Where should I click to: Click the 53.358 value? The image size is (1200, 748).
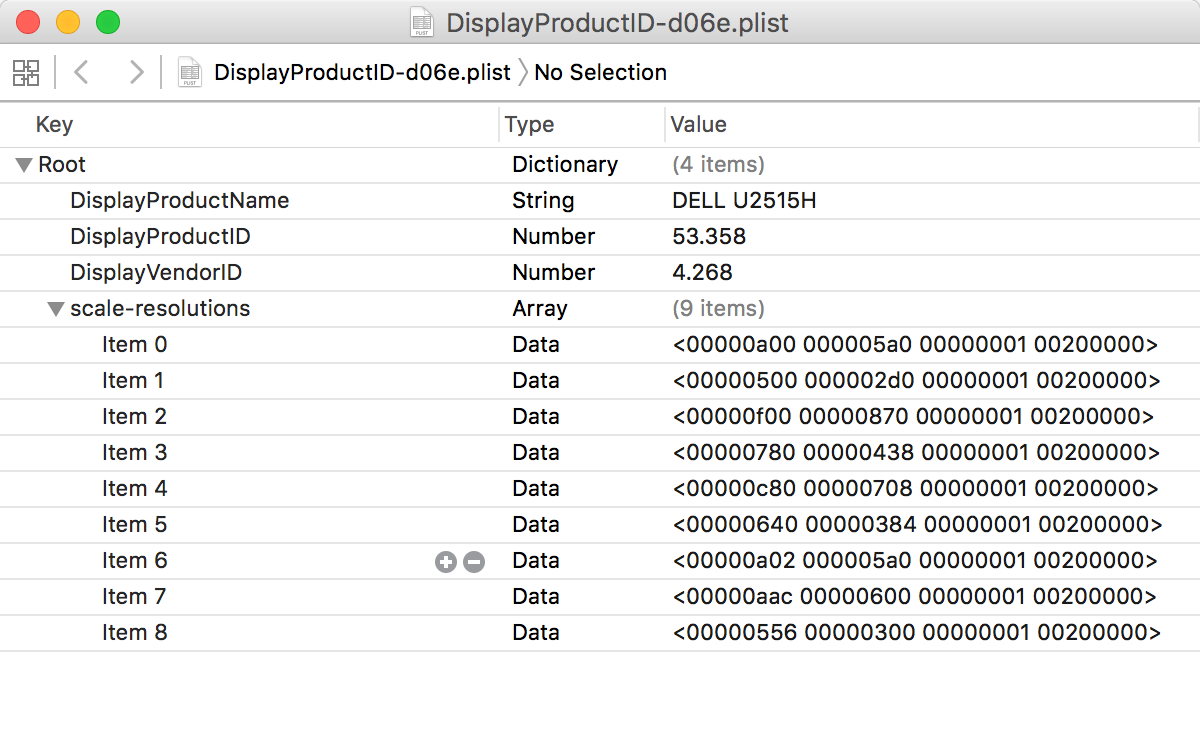click(709, 237)
